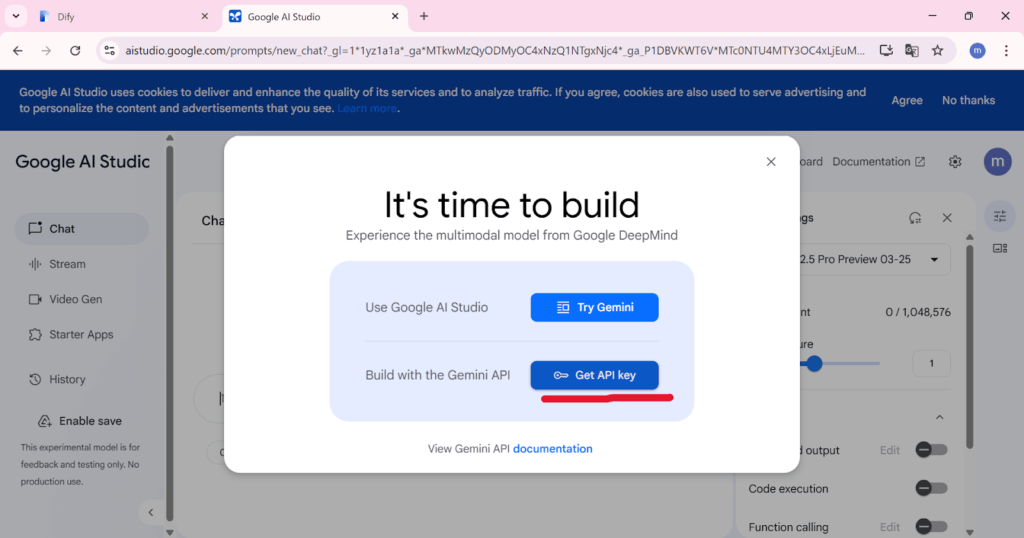The height and width of the screenshot is (538, 1024).
Task: Close the run settings panel
Action: click(x=947, y=218)
